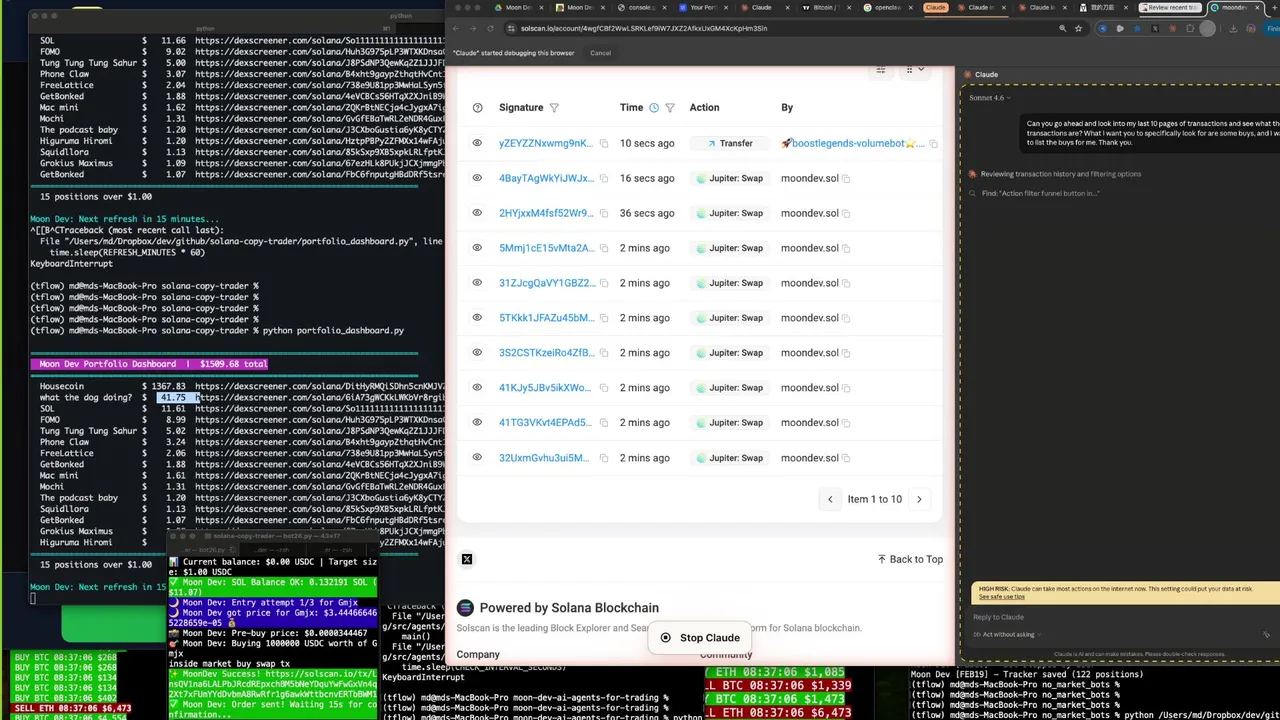Screen dimensions: 1280x720
Task: Copy signature 3S2CSTKzeiRo4ZfB
Action: coord(604,354)
